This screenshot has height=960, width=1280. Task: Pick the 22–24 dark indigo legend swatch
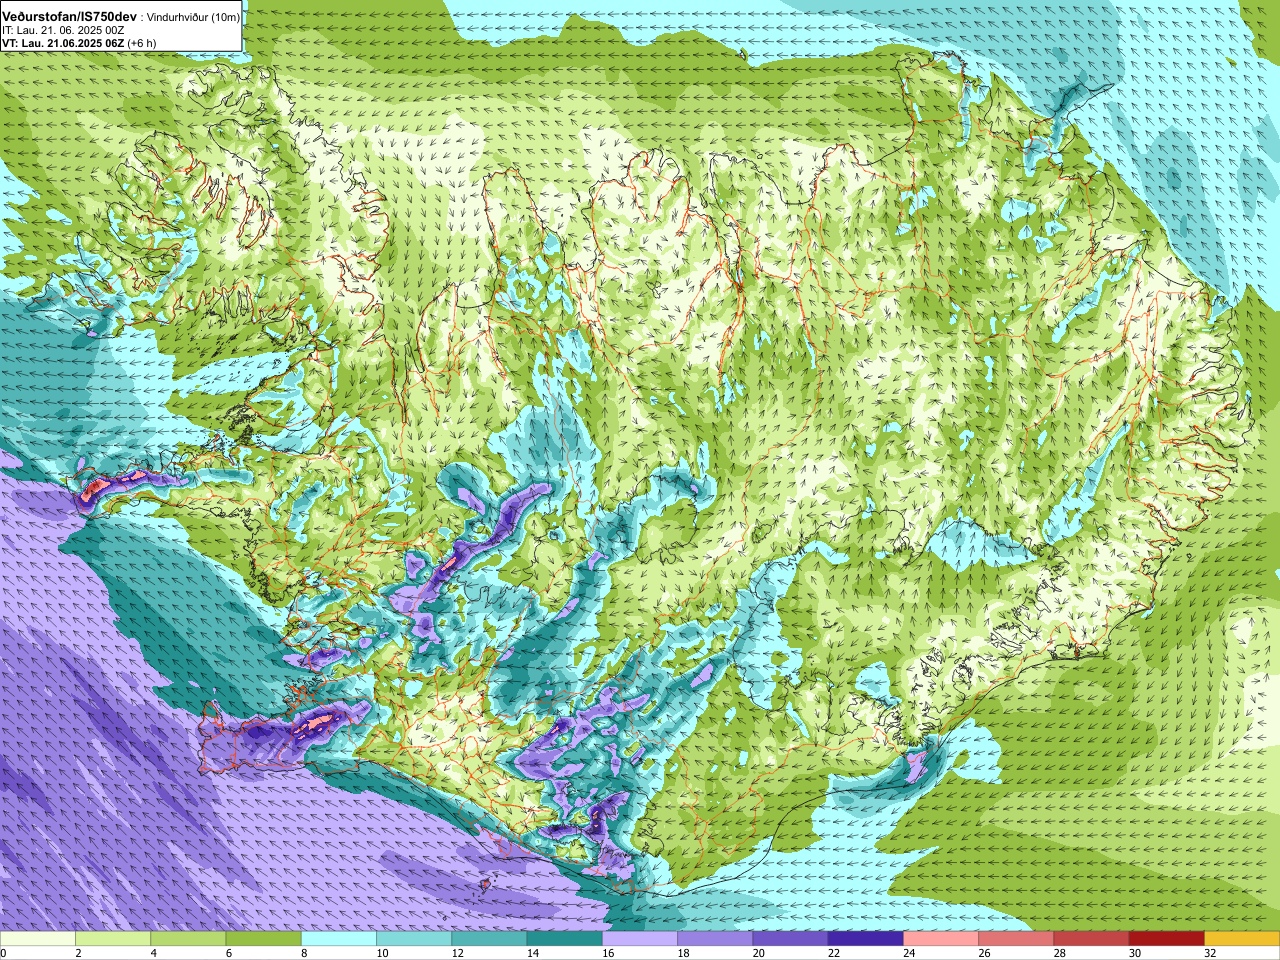(x=865, y=939)
